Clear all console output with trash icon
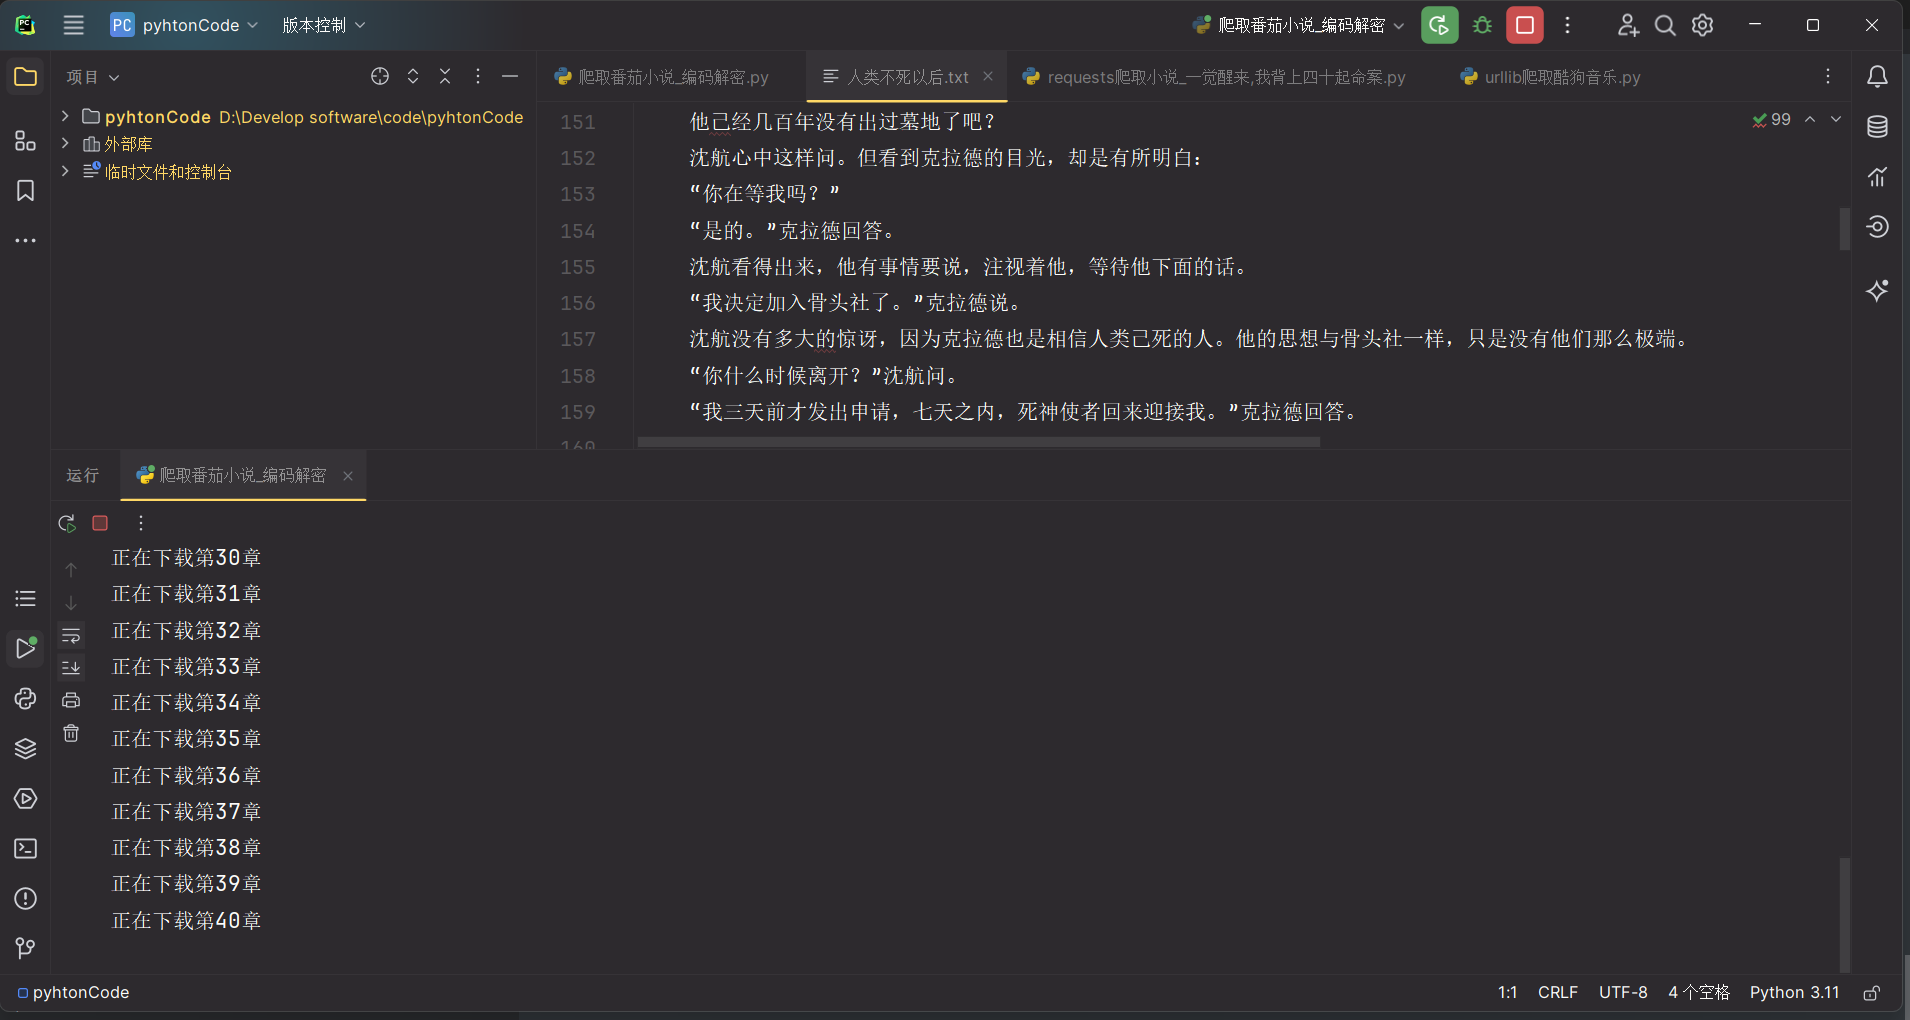Viewport: 1910px width, 1020px height. tap(71, 733)
